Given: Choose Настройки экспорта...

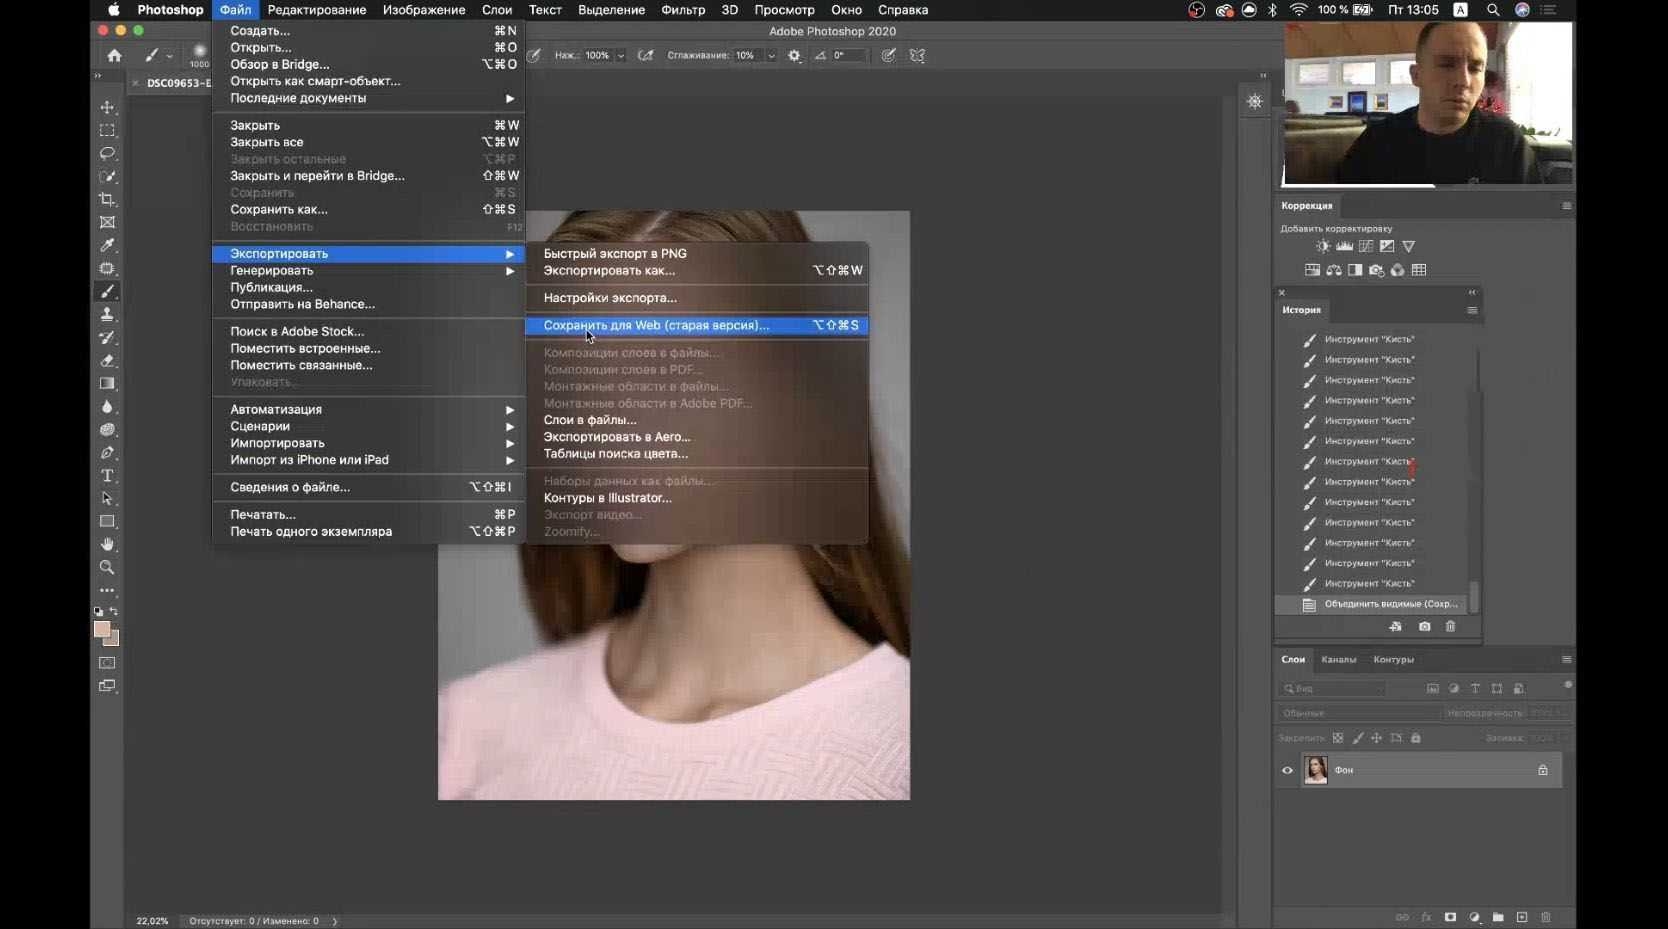Looking at the screenshot, I should click(697, 298).
